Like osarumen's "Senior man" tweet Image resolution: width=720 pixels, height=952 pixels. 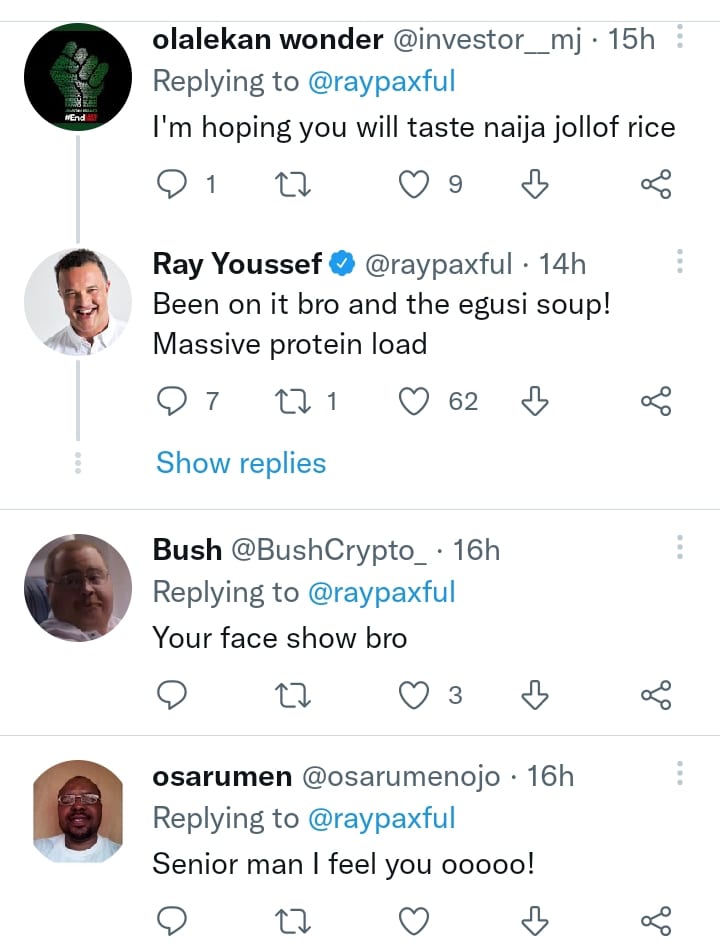(414, 920)
